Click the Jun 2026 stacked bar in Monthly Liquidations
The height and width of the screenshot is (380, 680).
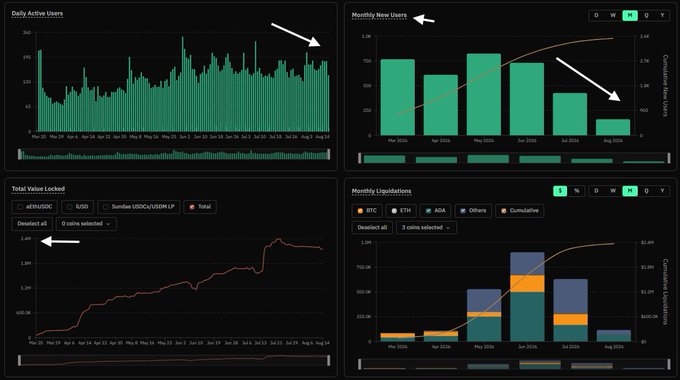pyautogui.click(x=527, y=297)
